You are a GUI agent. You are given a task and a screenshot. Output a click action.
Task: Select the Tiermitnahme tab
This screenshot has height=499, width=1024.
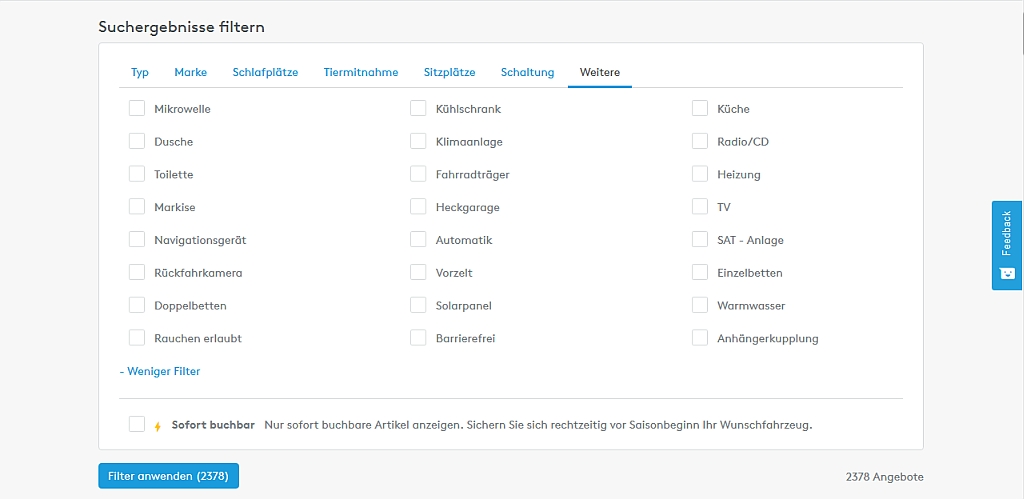(x=360, y=72)
